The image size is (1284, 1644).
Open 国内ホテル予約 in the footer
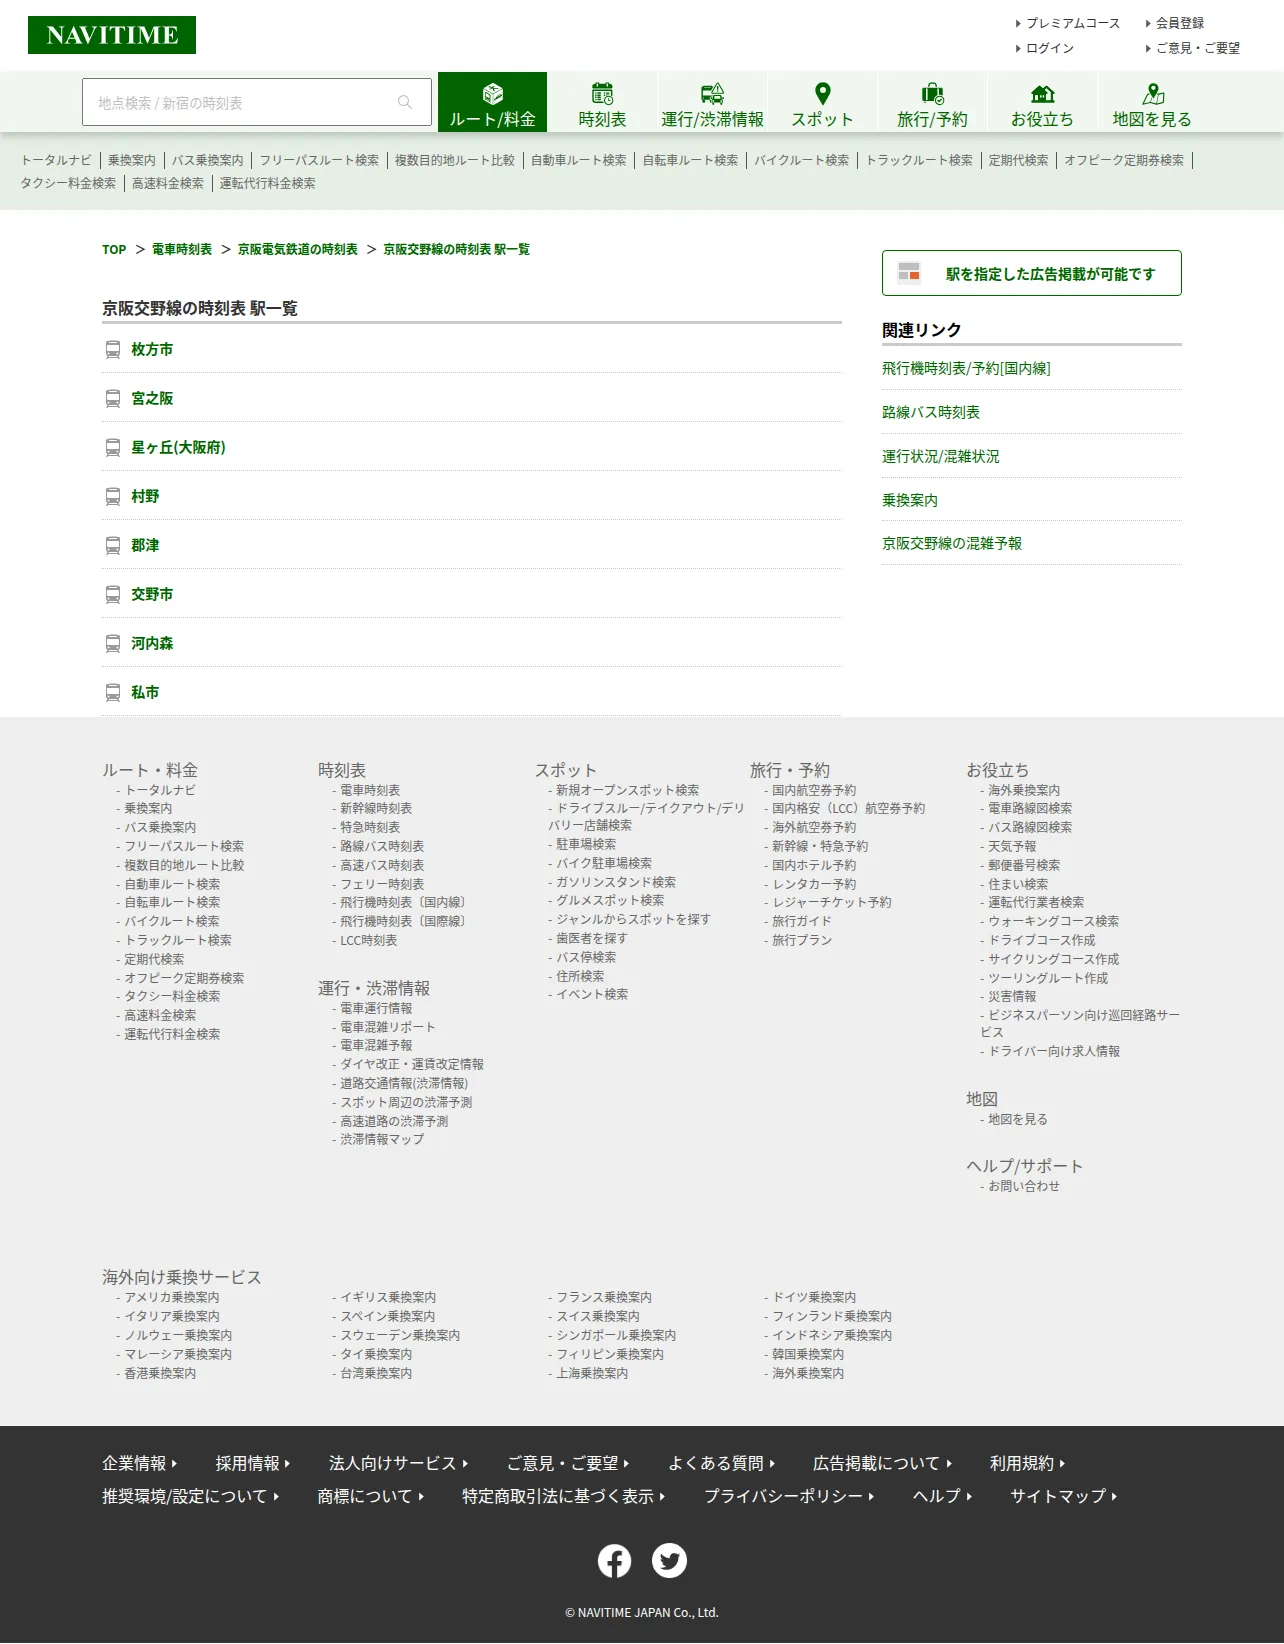(814, 866)
